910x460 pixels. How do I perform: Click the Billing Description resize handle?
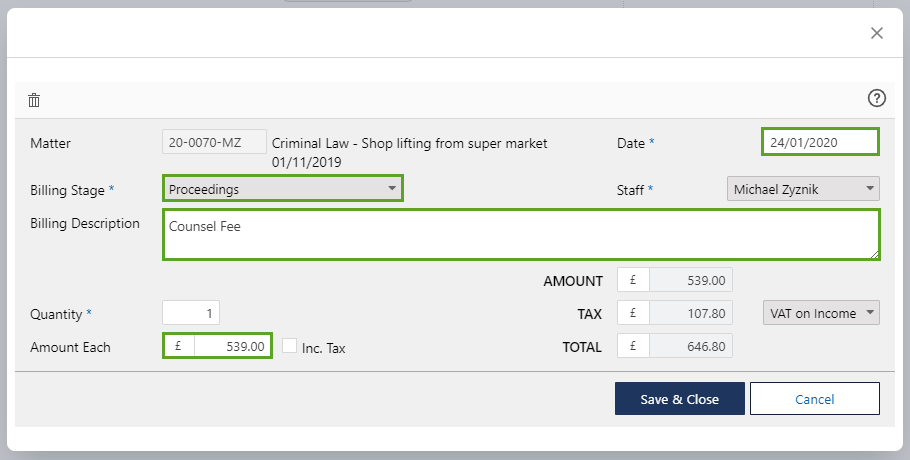coord(874,254)
